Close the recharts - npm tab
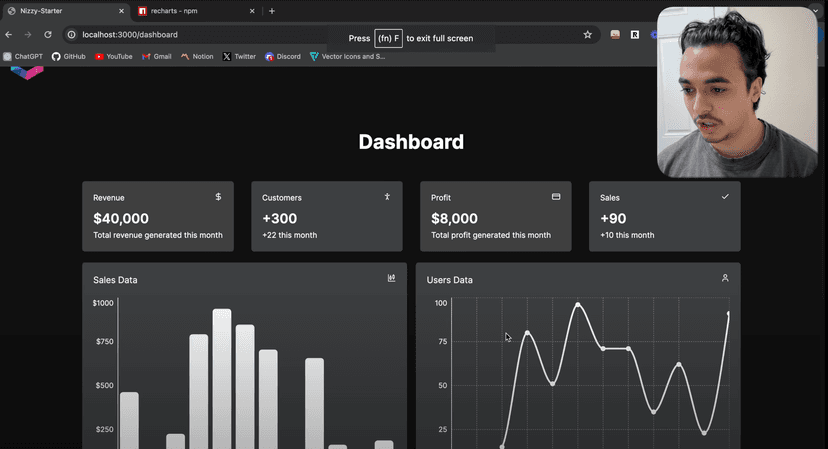828x449 pixels. [252, 11]
